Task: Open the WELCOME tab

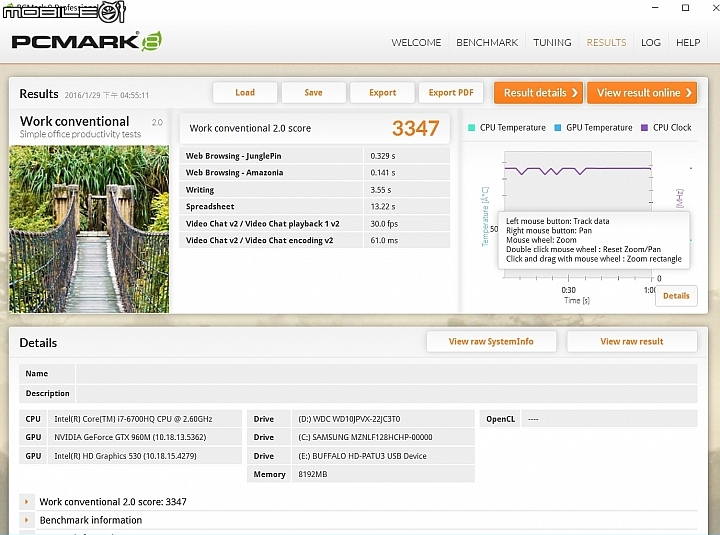Action: click(x=416, y=43)
